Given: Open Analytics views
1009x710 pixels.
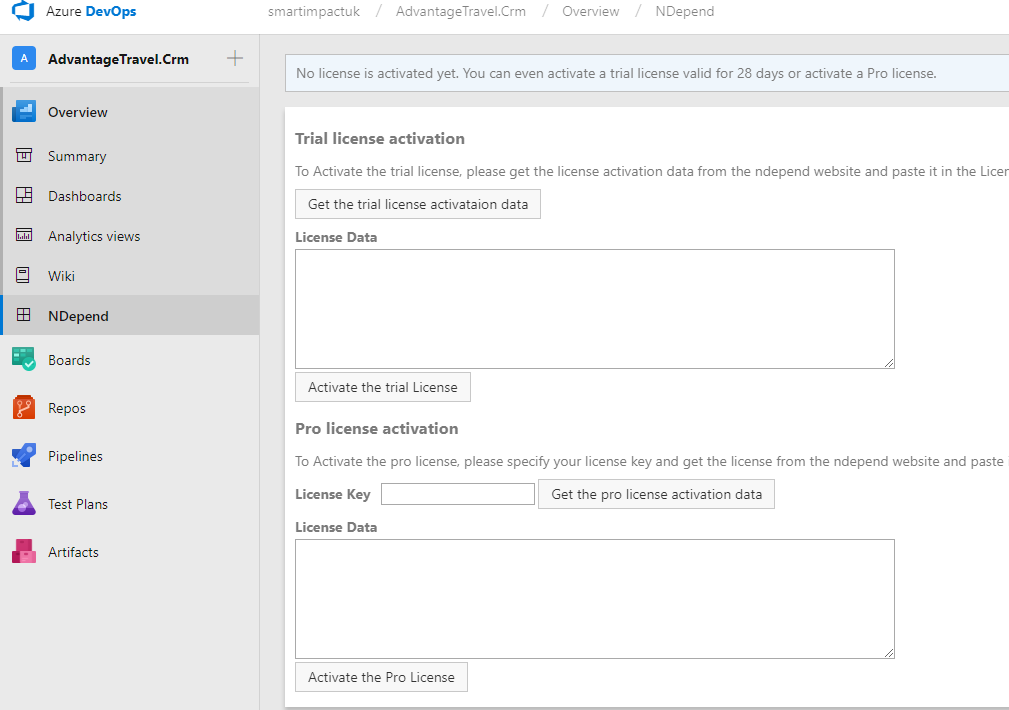Looking at the screenshot, I should [92, 235].
